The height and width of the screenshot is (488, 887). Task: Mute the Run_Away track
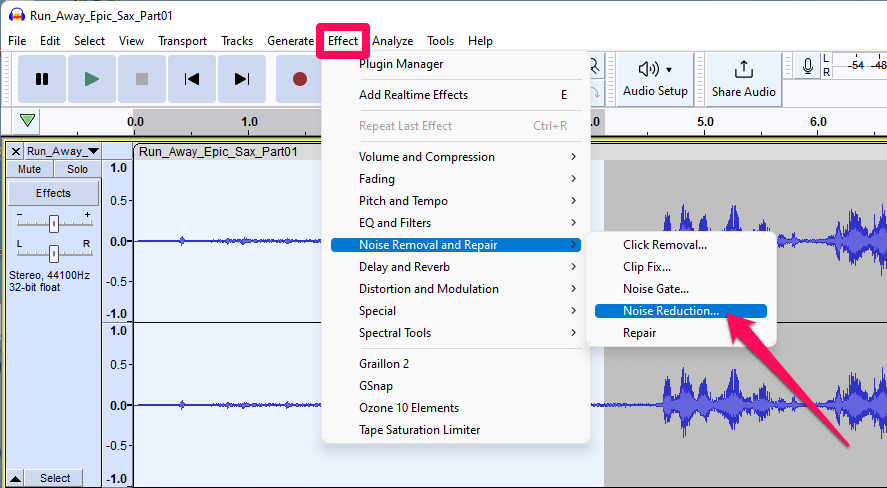[29, 169]
